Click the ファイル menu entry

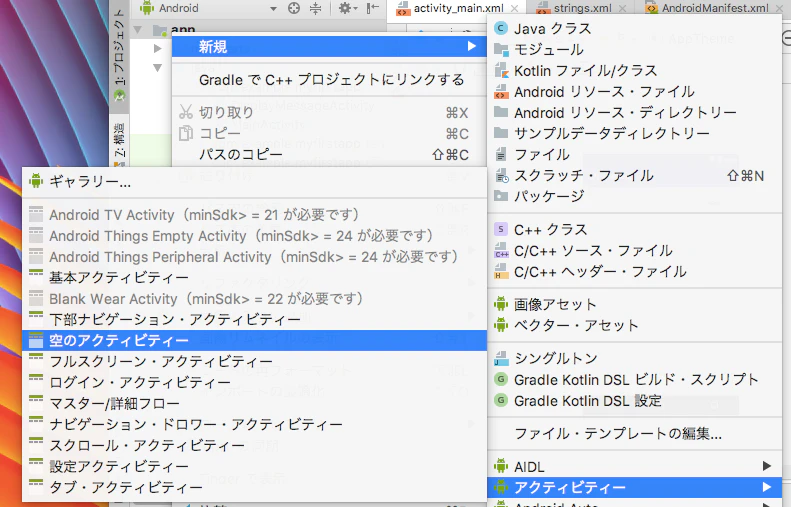coord(635,154)
